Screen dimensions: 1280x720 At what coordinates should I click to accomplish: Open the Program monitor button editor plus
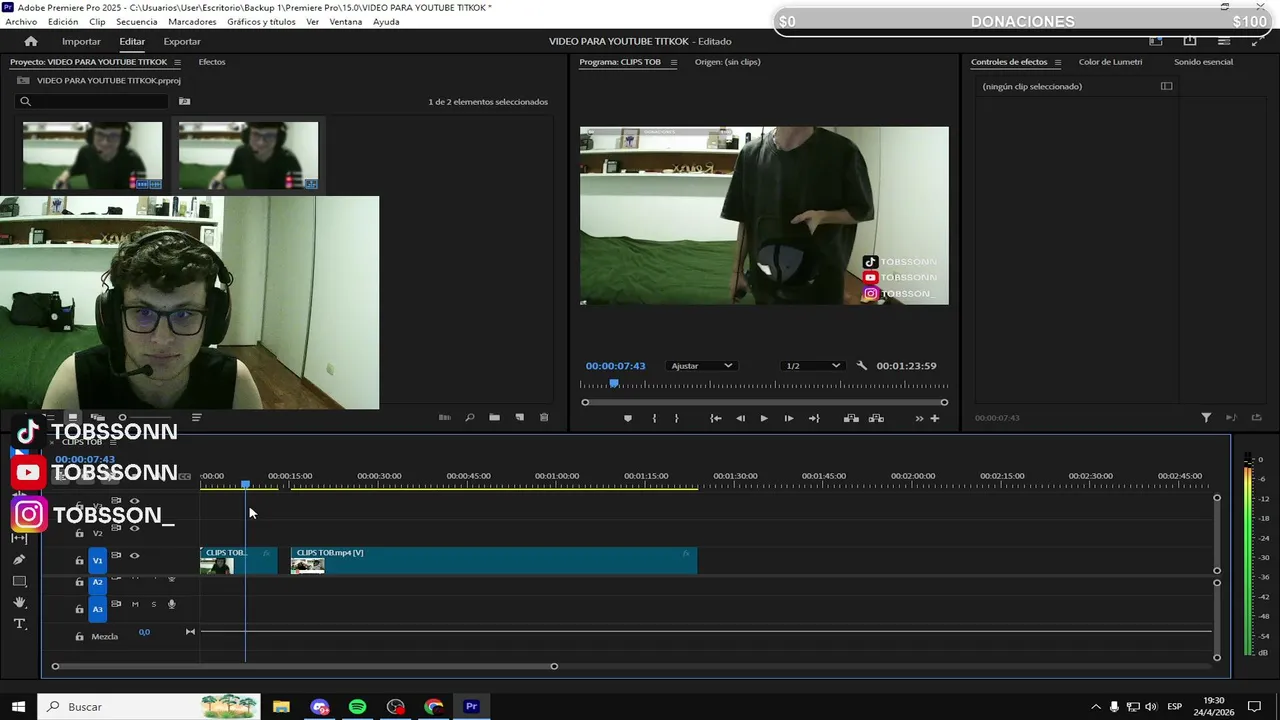click(x=935, y=418)
